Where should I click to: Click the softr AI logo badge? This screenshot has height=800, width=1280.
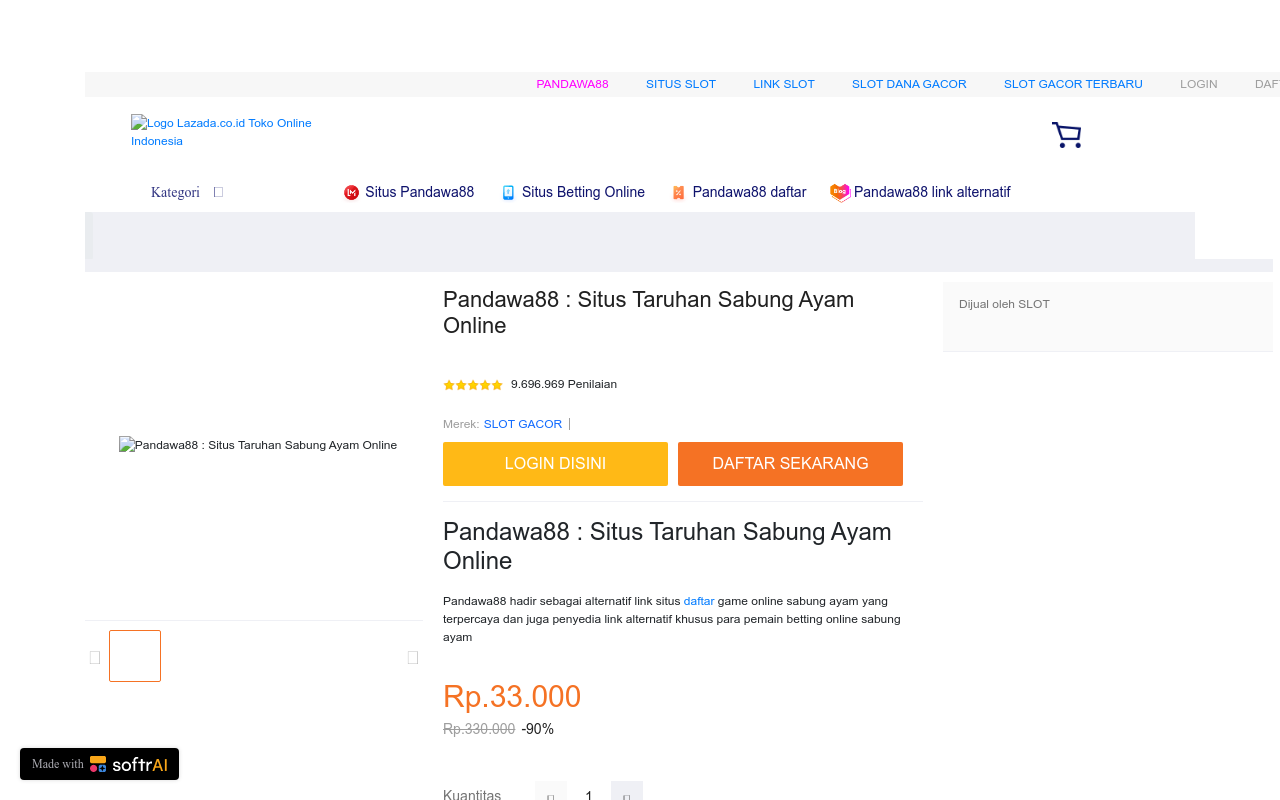tap(99, 764)
